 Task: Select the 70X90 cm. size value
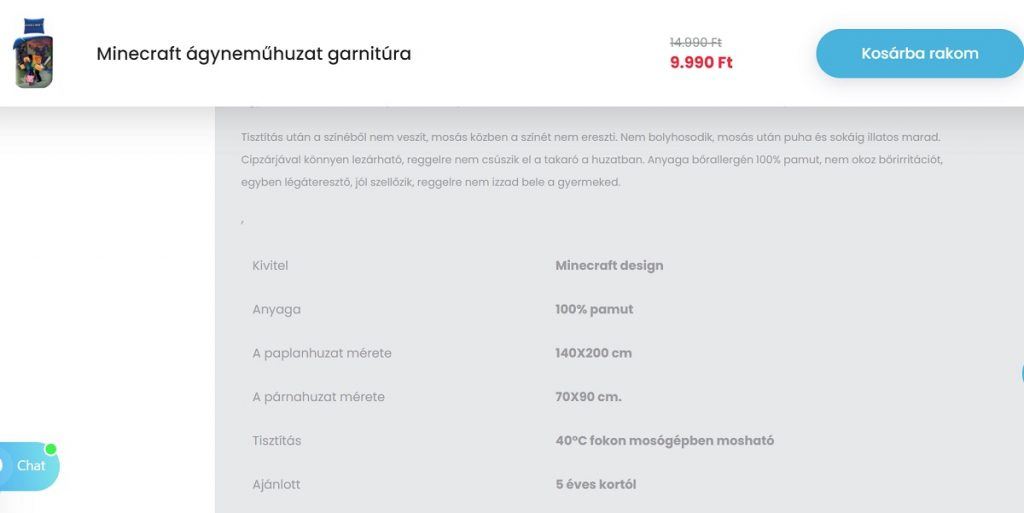[588, 397]
